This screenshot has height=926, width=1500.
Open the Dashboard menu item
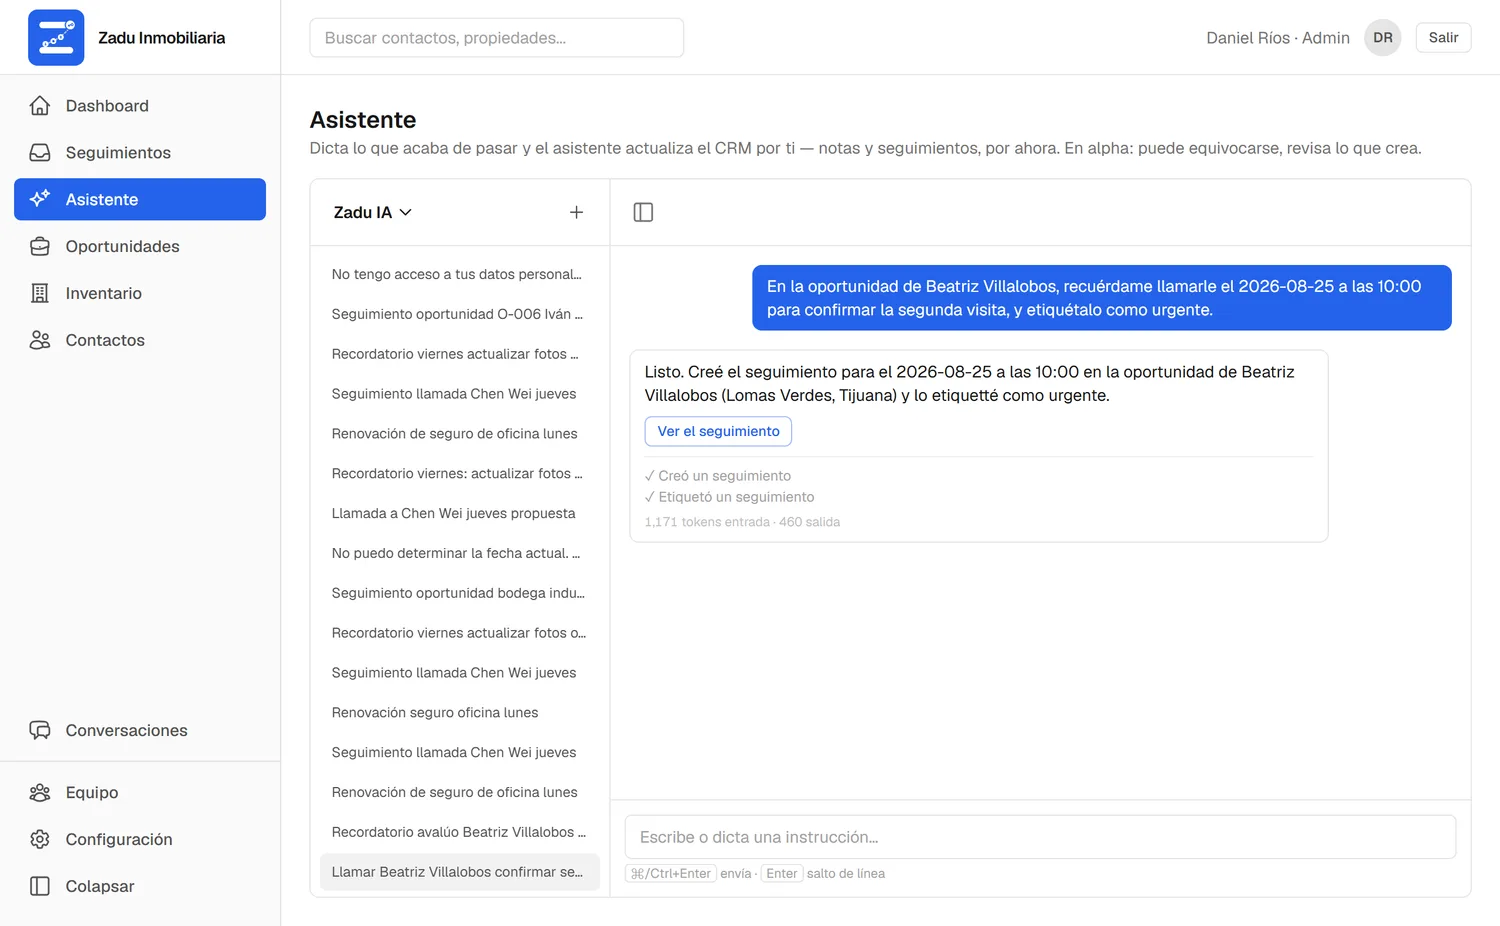click(x=140, y=106)
